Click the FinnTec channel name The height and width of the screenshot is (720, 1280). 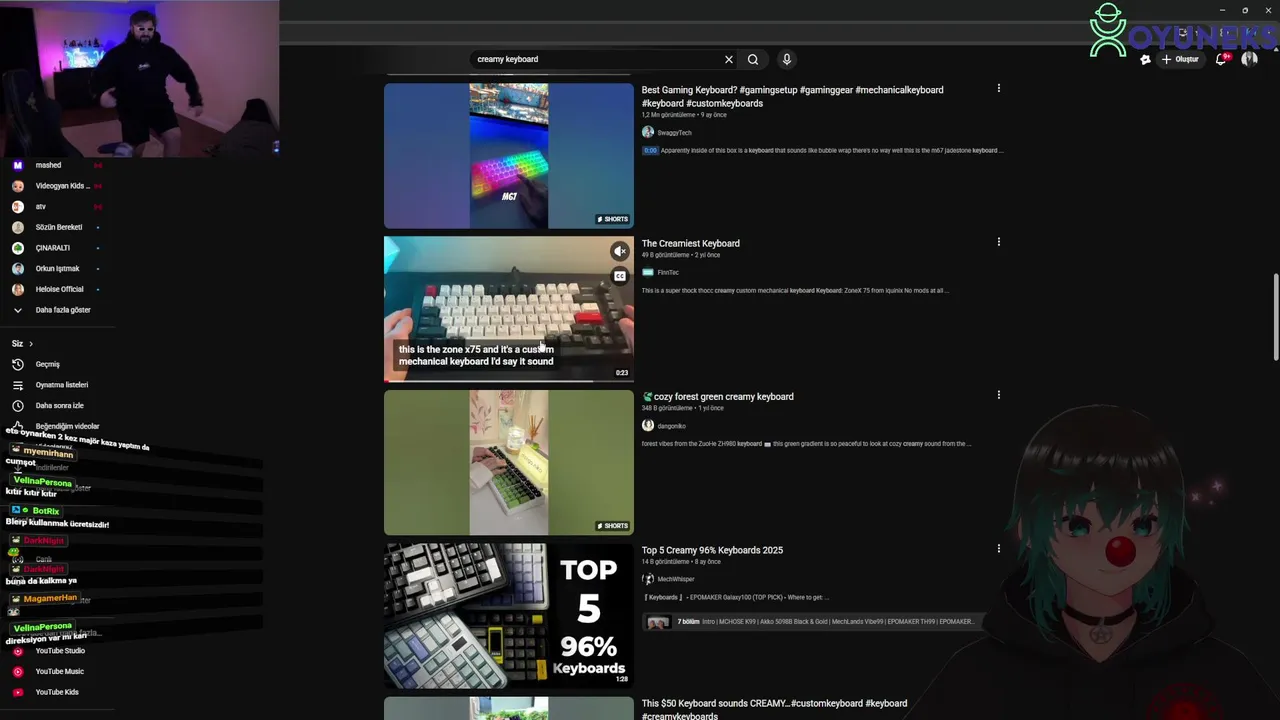click(668, 272)
